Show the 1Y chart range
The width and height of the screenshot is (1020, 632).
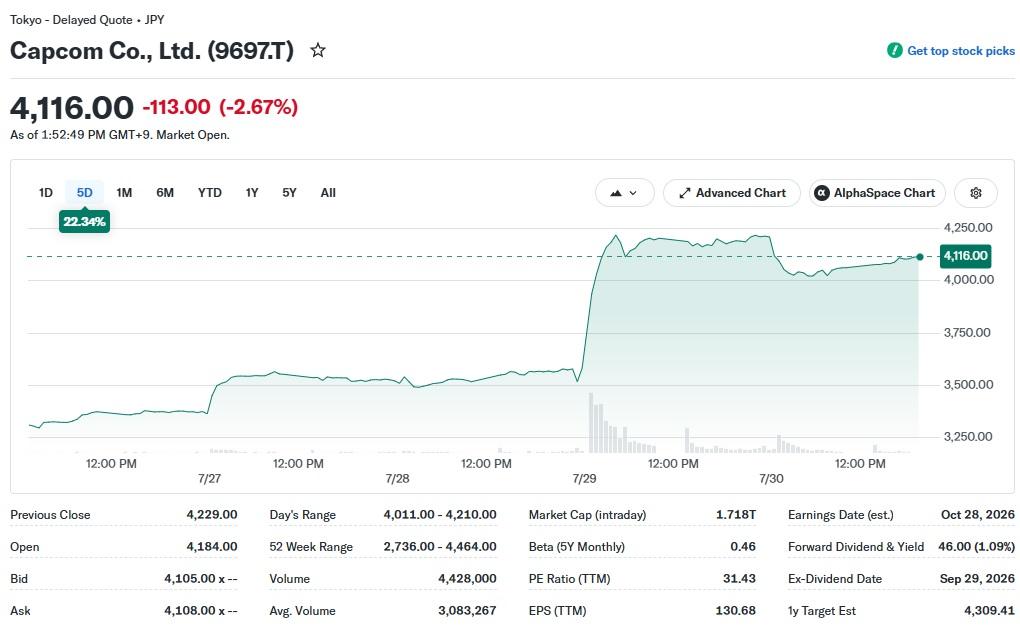coord(252,192)
